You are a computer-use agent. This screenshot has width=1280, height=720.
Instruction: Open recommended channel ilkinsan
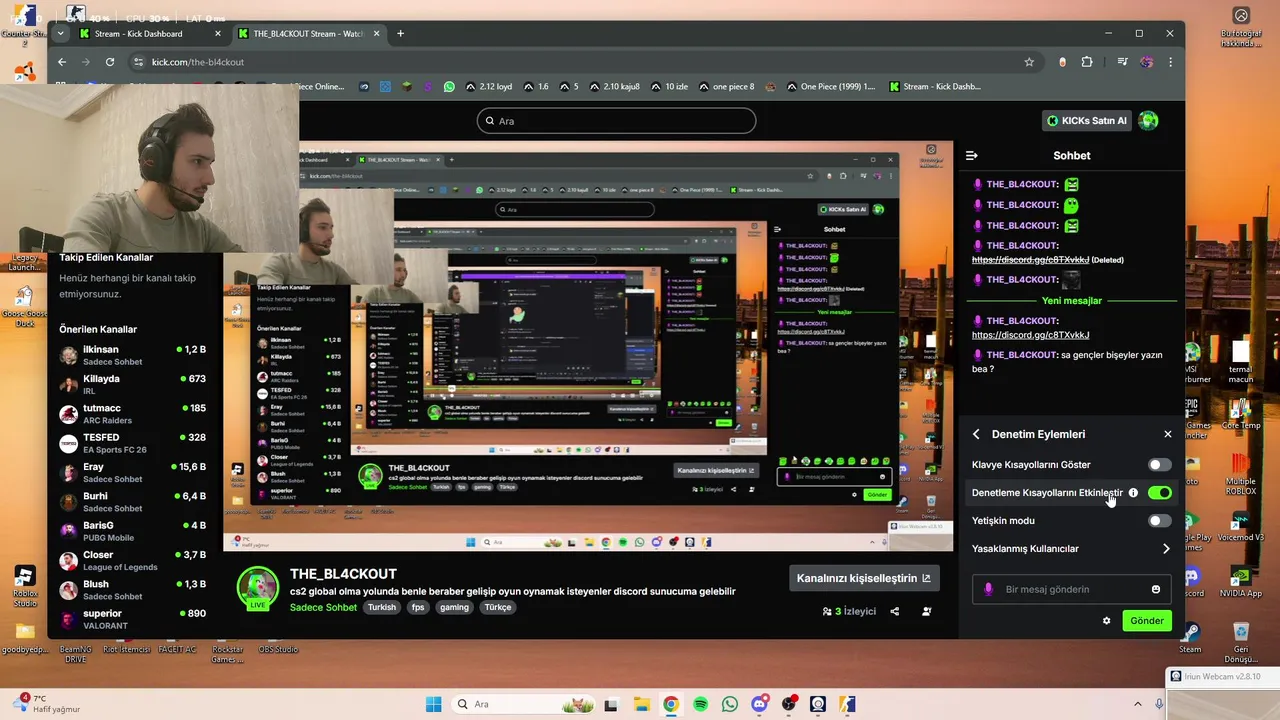point(133,356)
